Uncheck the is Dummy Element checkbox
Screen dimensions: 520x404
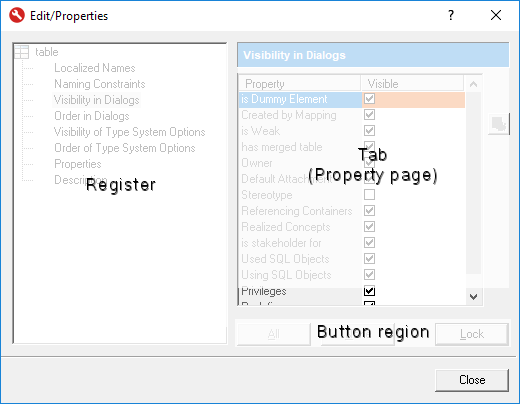pos(369,99)
